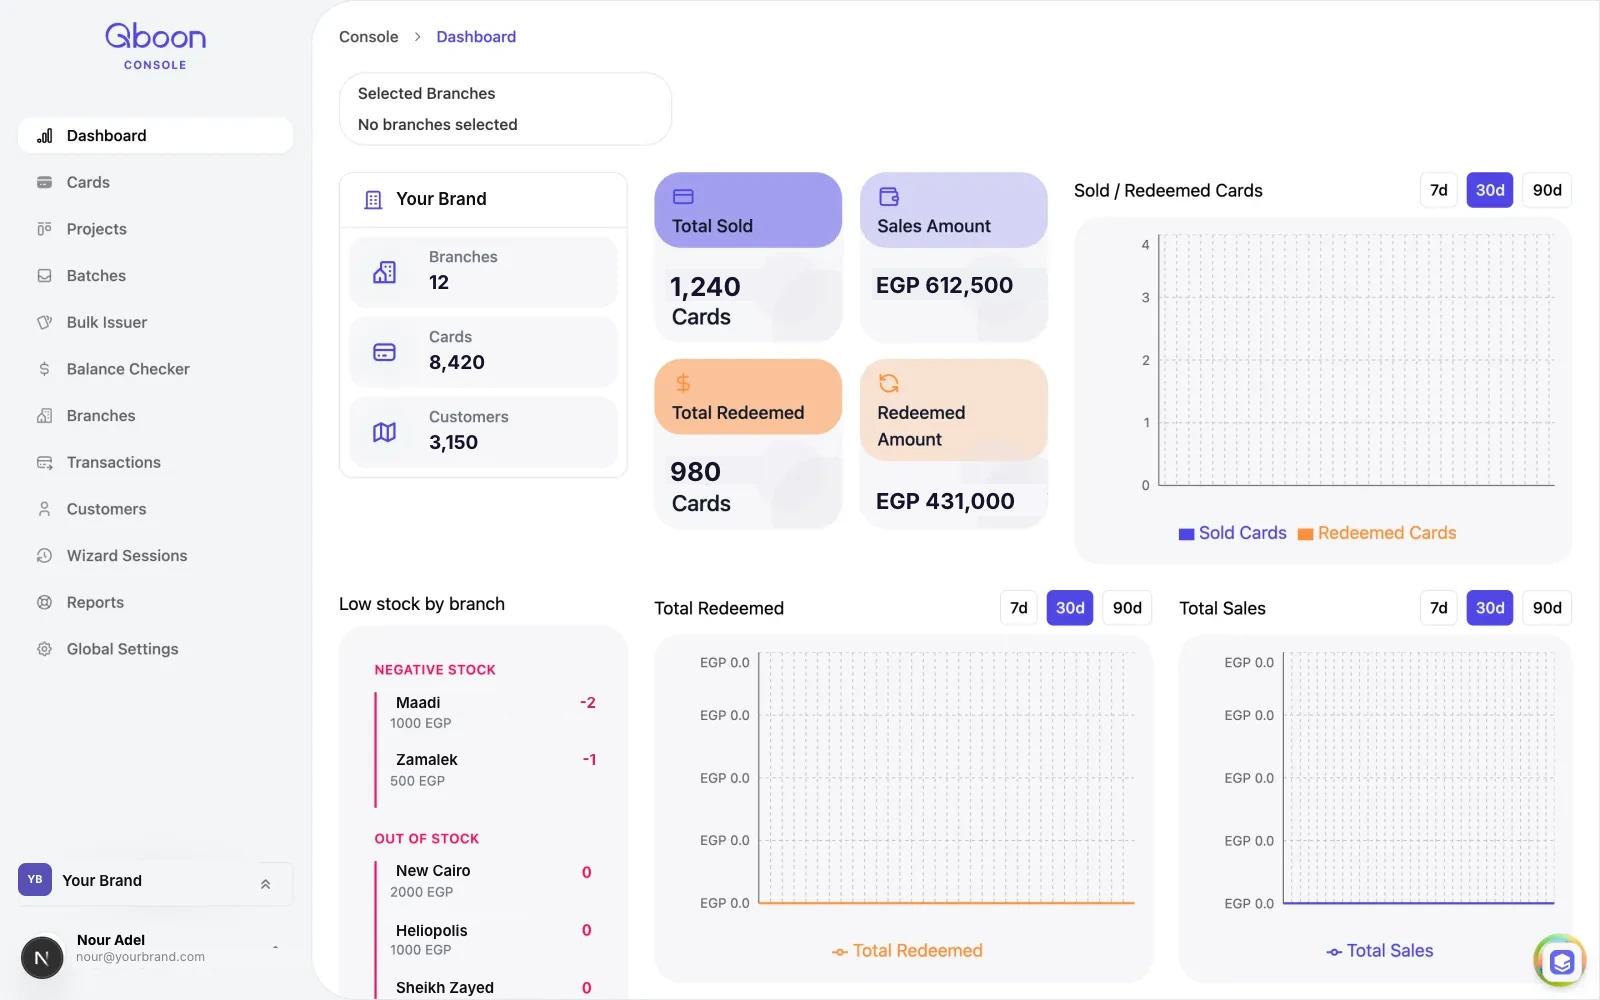Select 7d range for Sold / Redeemed Cards
Screen dimensions: 1600x1000
(1438, 190)
